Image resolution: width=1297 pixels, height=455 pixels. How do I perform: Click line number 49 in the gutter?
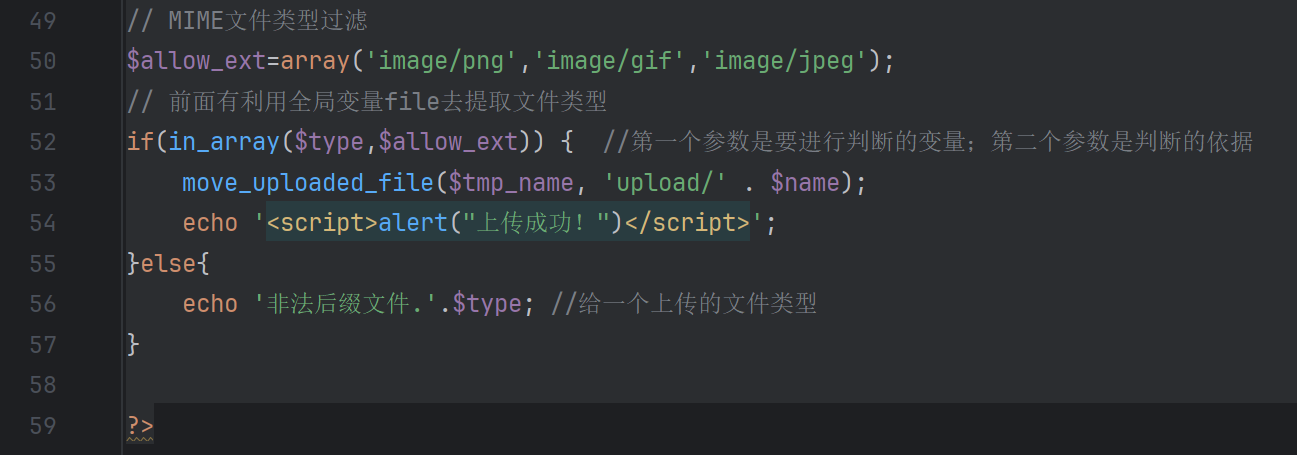pyautogui.click(x=42, y=19)
